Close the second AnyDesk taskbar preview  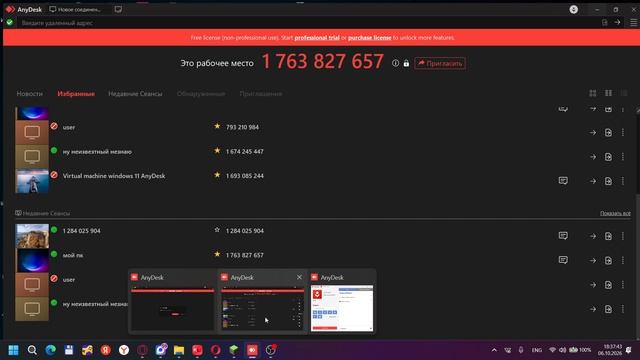[299, 277]
